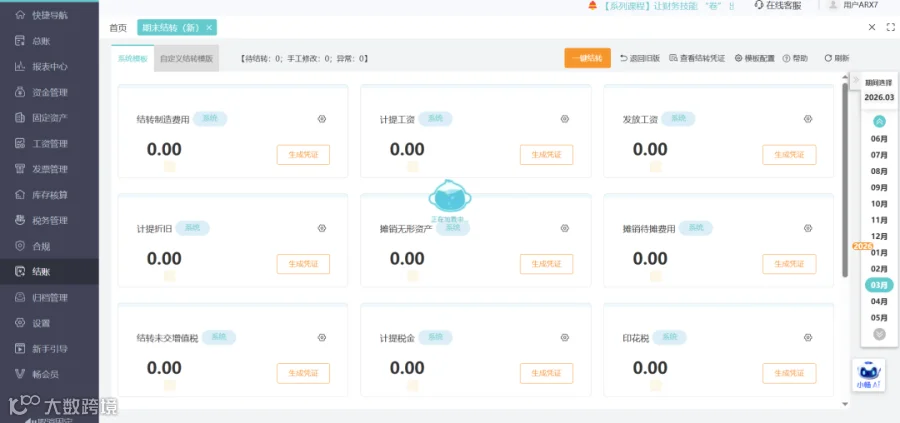This screenshot has height=423, width=900.
Task: Open settings gear on 结转制造费用 card
Action: coord(321,119)
